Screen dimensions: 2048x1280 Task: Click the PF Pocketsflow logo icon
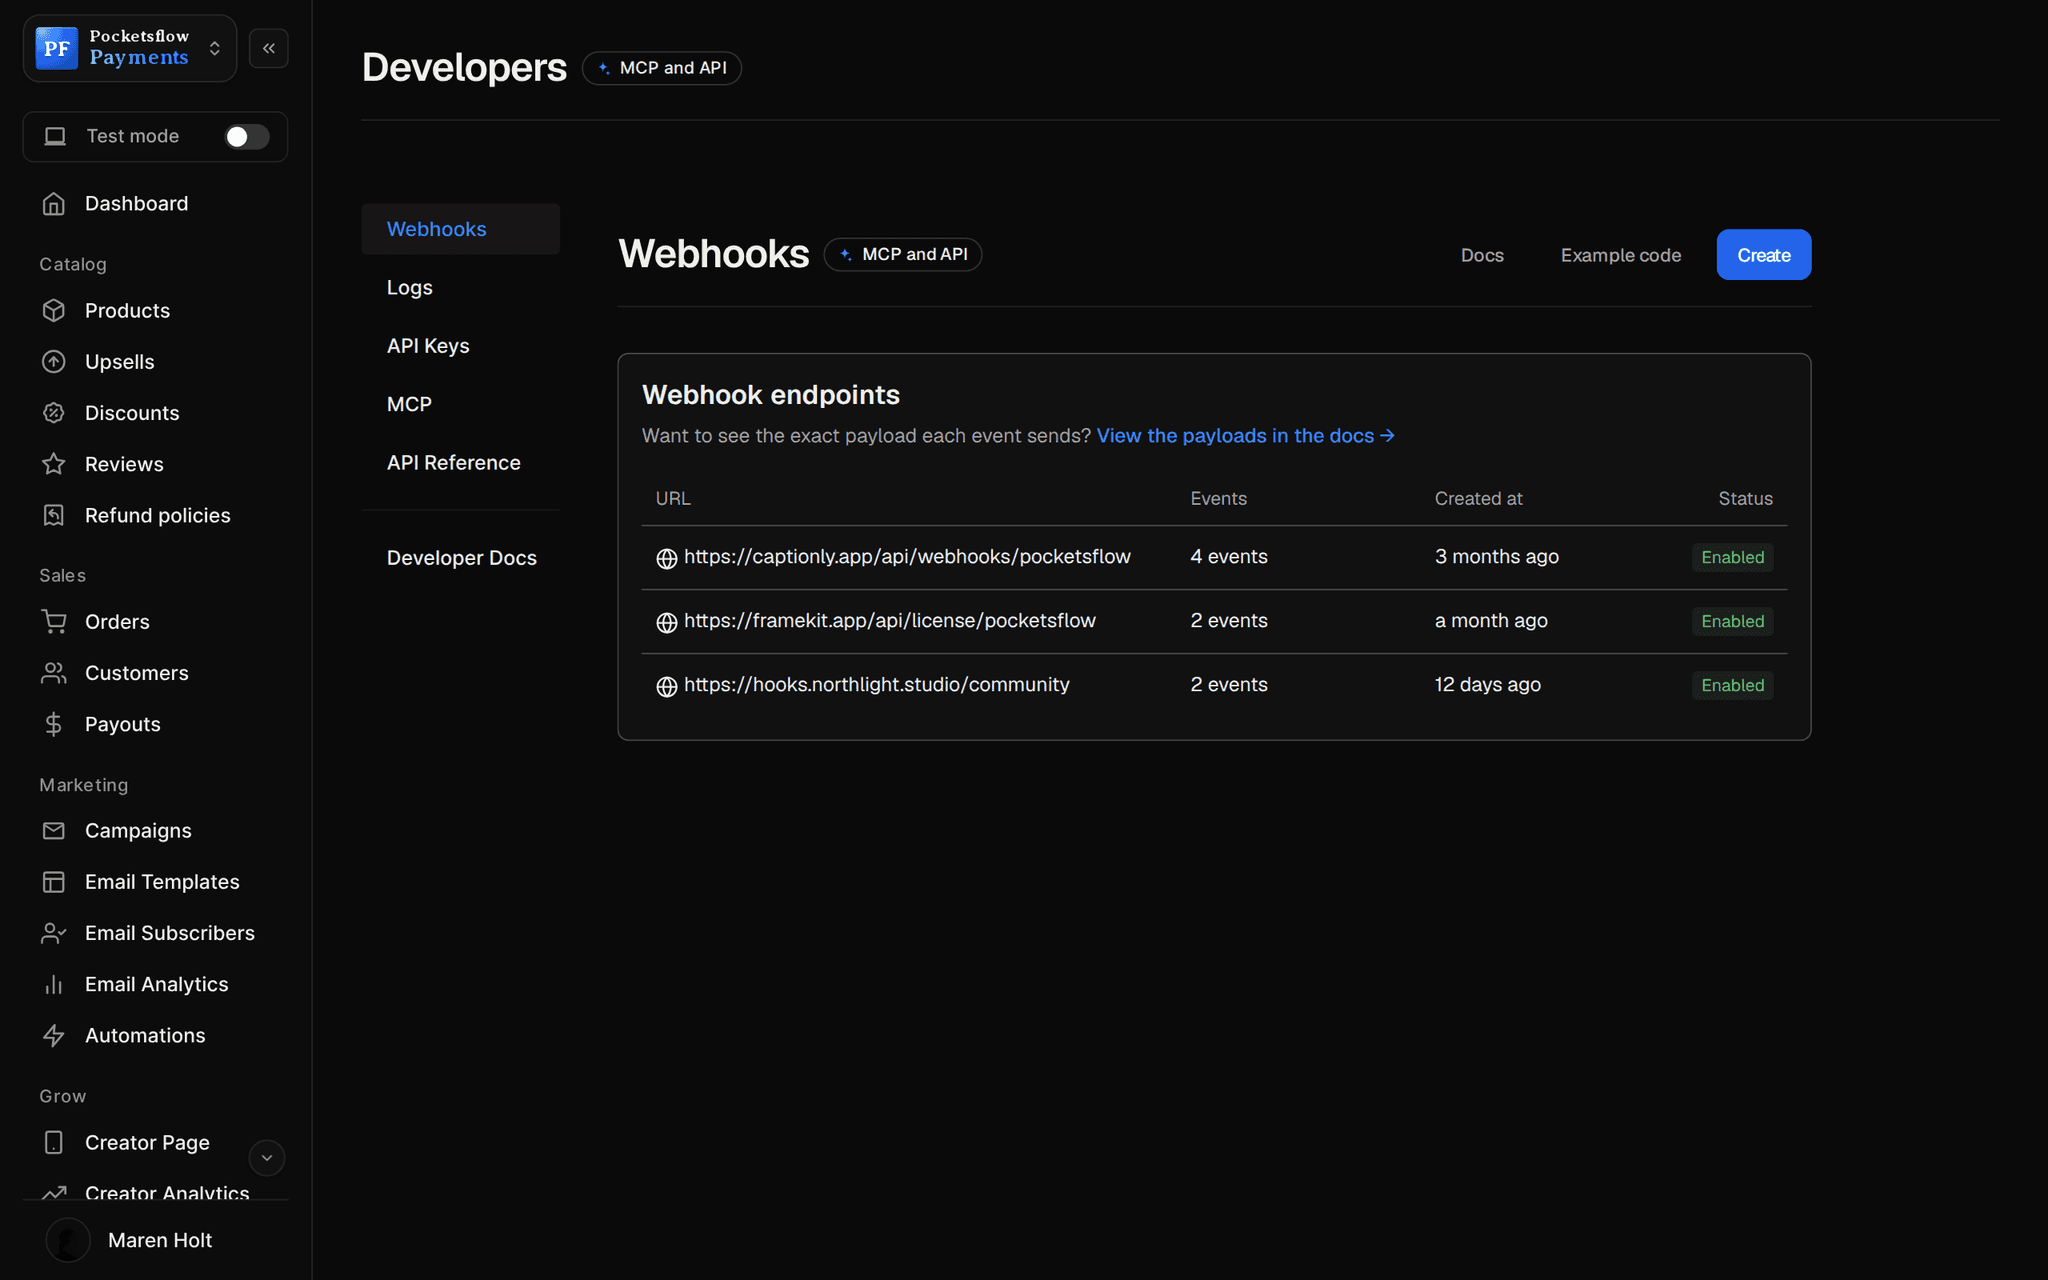57,48
